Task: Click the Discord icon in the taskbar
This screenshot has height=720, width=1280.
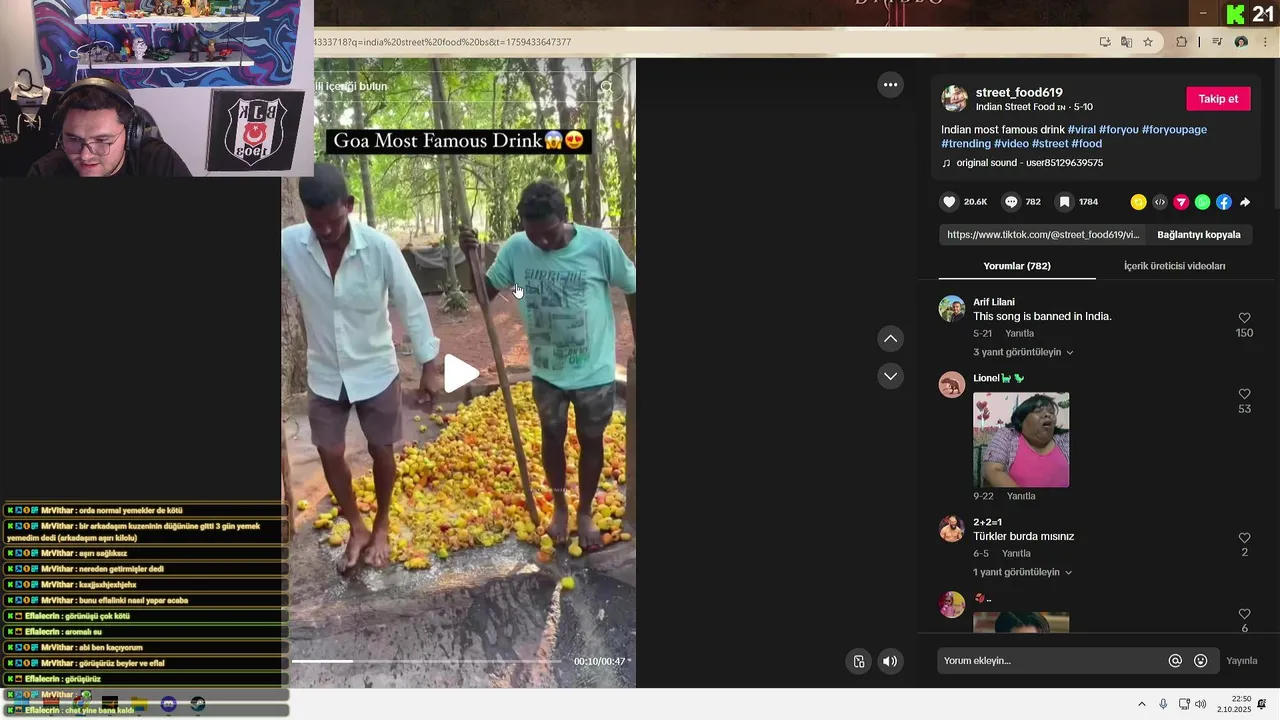Action: 169,704
